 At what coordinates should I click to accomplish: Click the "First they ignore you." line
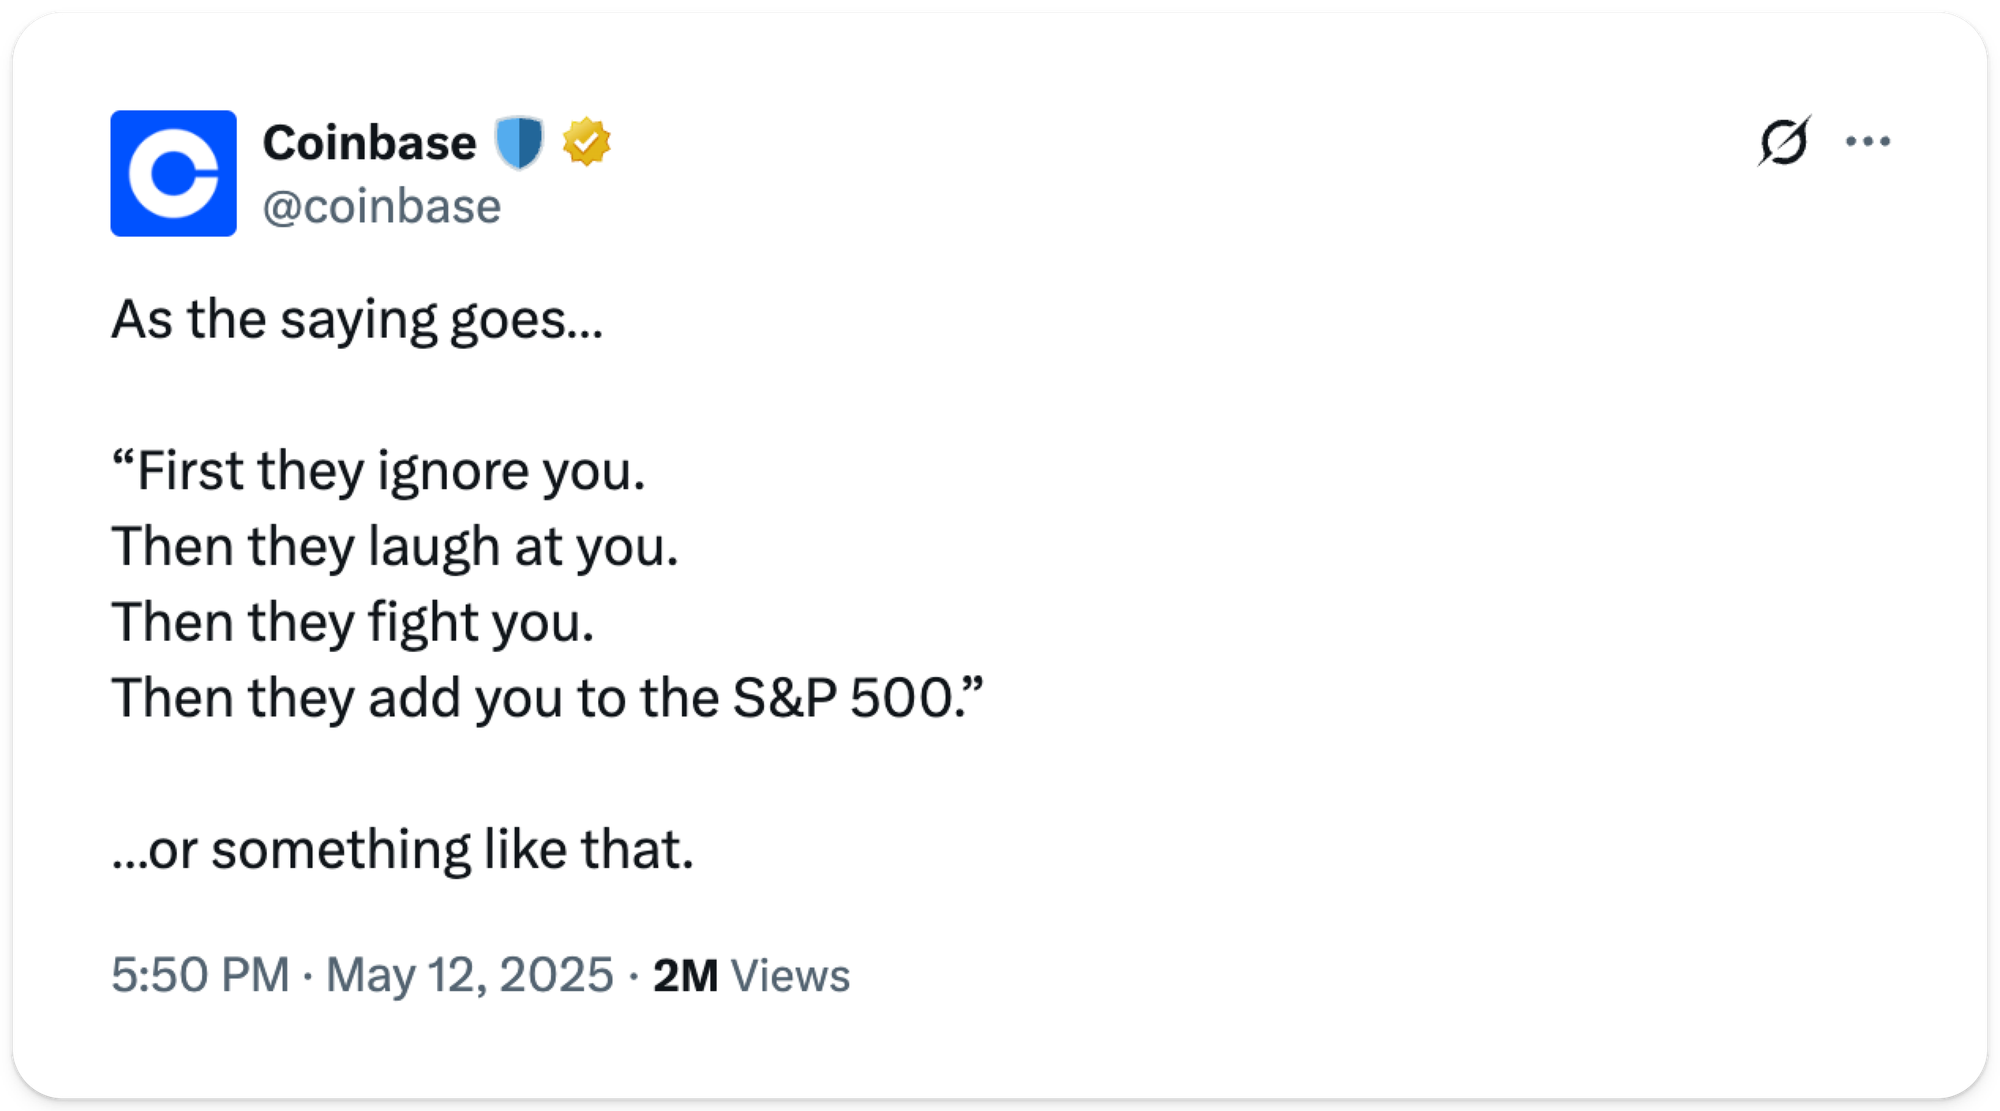(380, 472)
